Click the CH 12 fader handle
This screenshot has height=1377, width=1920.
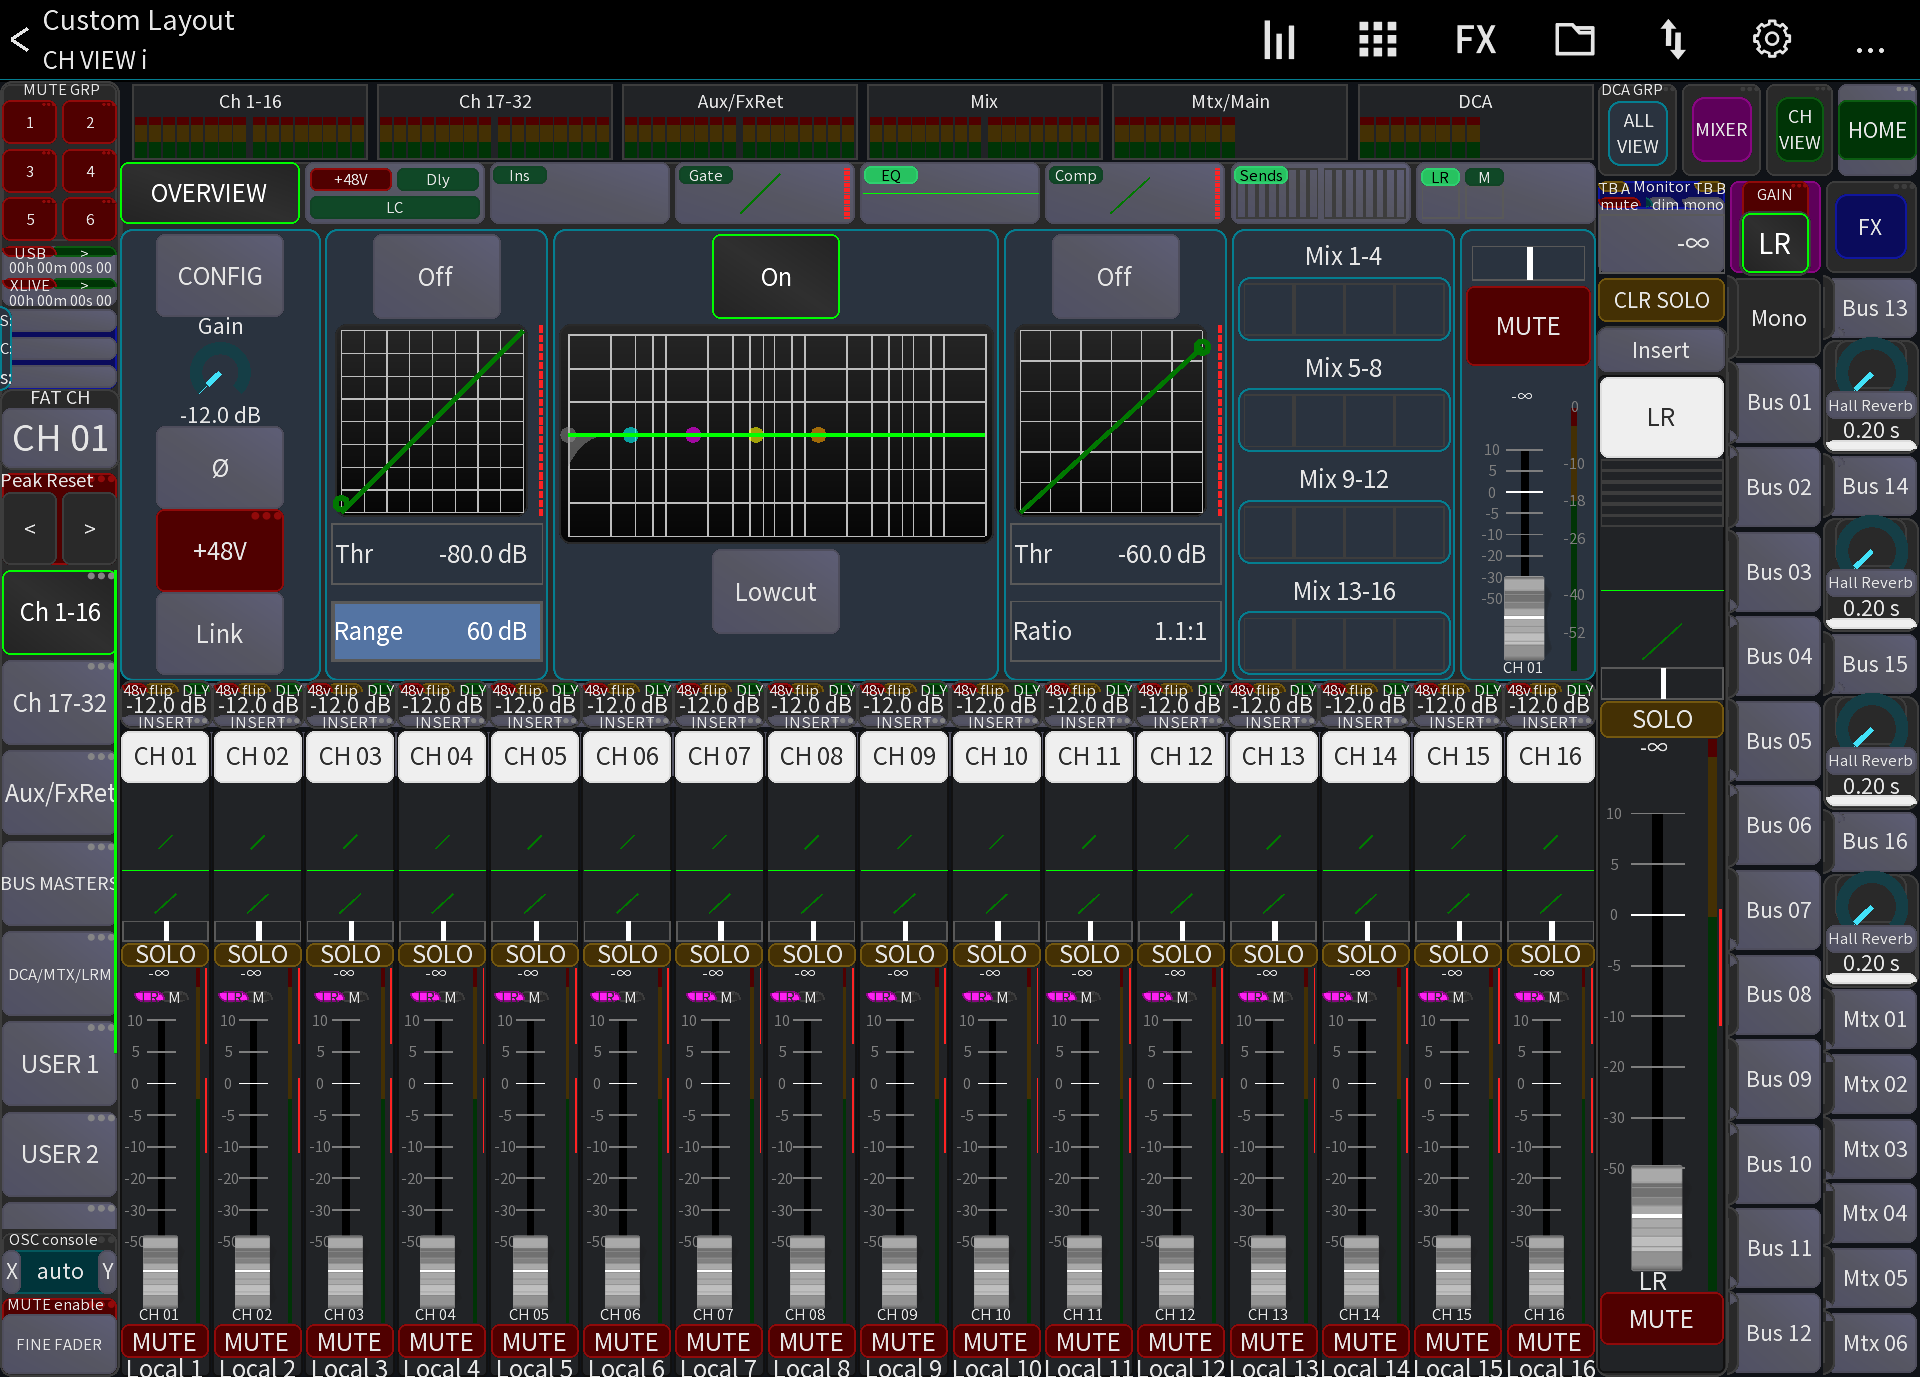click(x=1176, y=1271)
